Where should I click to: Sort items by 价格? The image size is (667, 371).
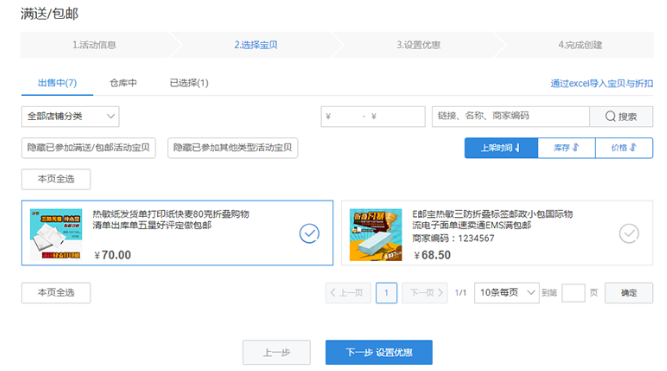(x=624, y=148)
